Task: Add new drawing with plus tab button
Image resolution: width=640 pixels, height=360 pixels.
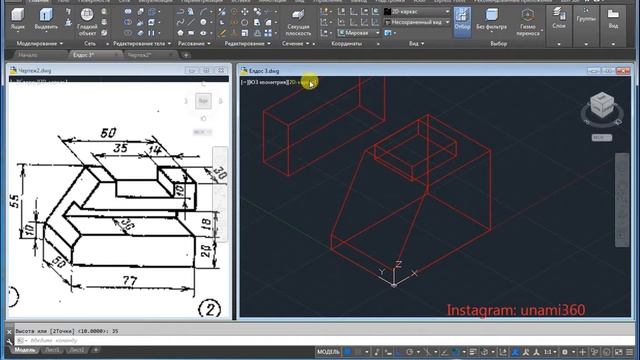Action: (186, 55)
